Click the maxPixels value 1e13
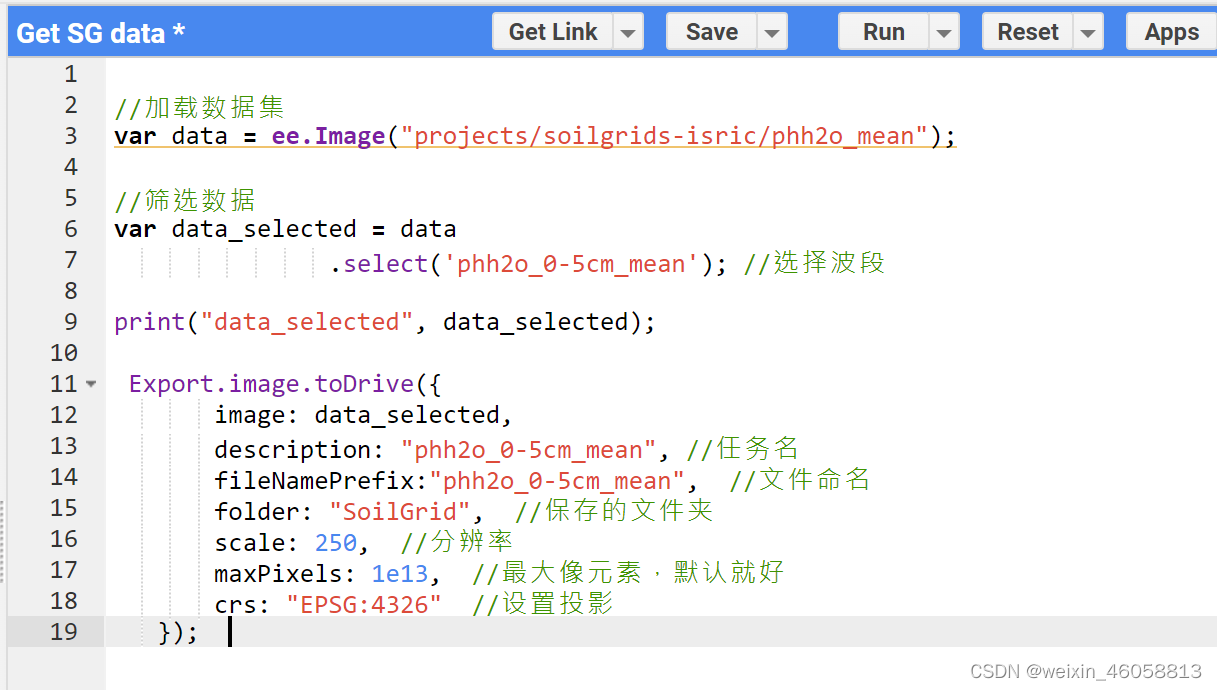1217x690 pixels. pos(400,574)
